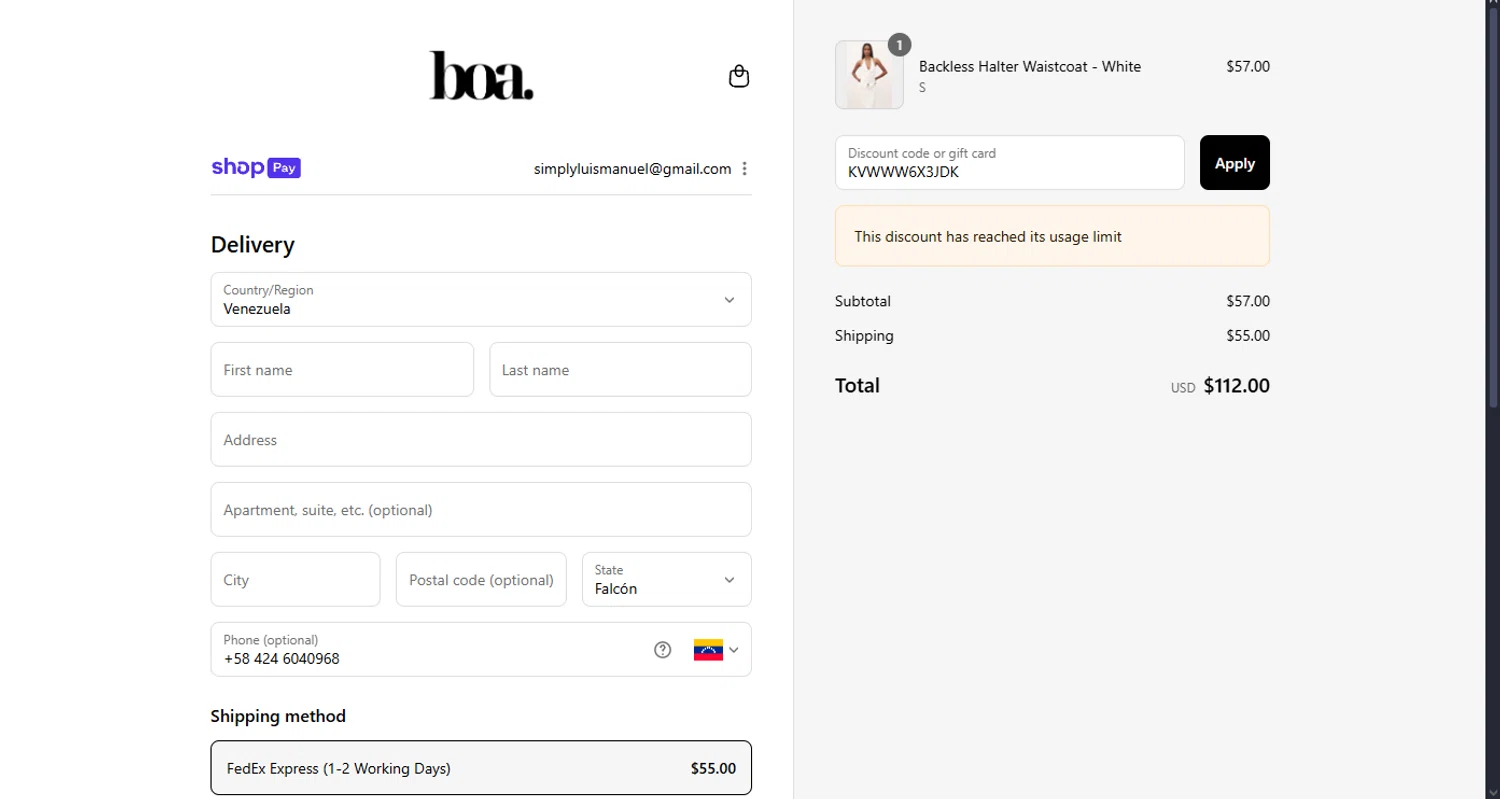Click the USD currency label
This screenshot has width=1500, height=799.
[x=1183, y=388]
